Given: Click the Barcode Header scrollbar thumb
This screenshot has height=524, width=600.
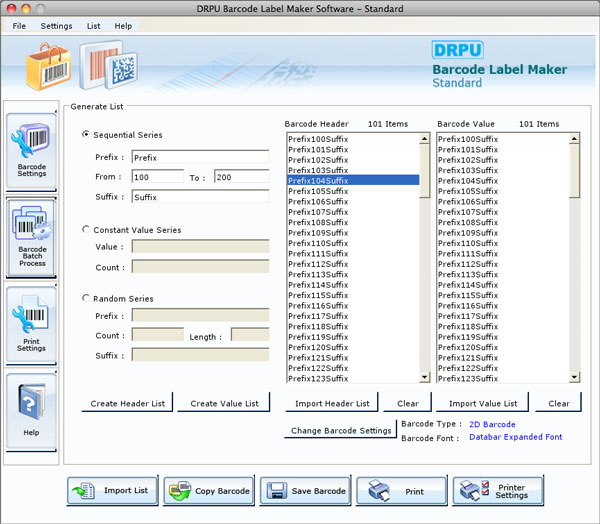Looking at the screenshot, I should coord(424,171).
